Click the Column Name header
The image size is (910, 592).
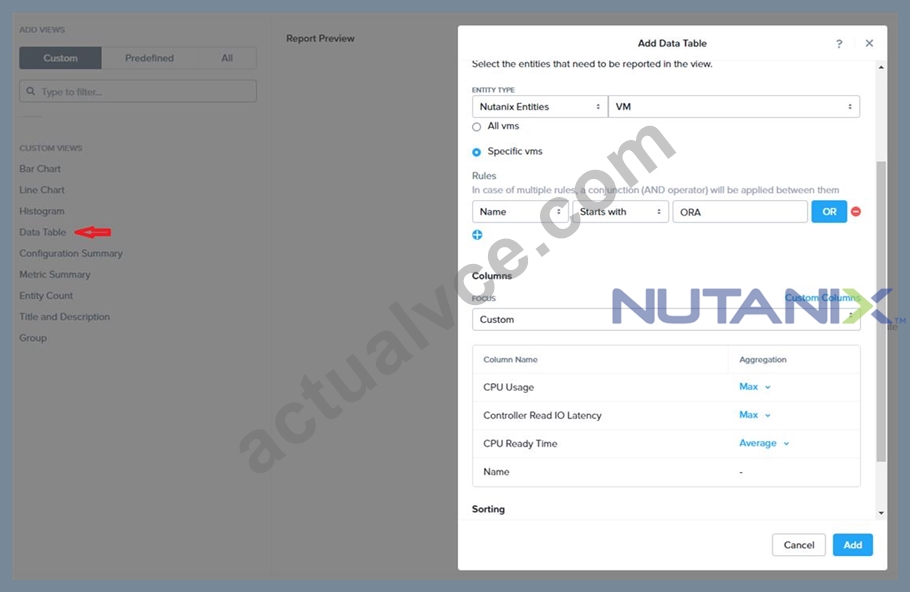[510, 360]
